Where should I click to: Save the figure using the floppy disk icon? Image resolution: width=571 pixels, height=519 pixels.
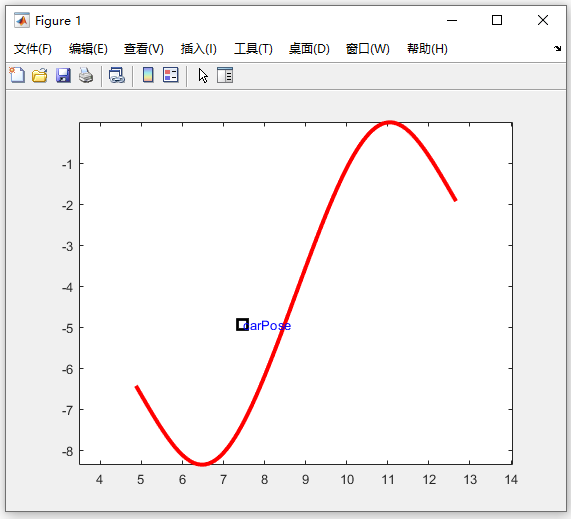63,75
